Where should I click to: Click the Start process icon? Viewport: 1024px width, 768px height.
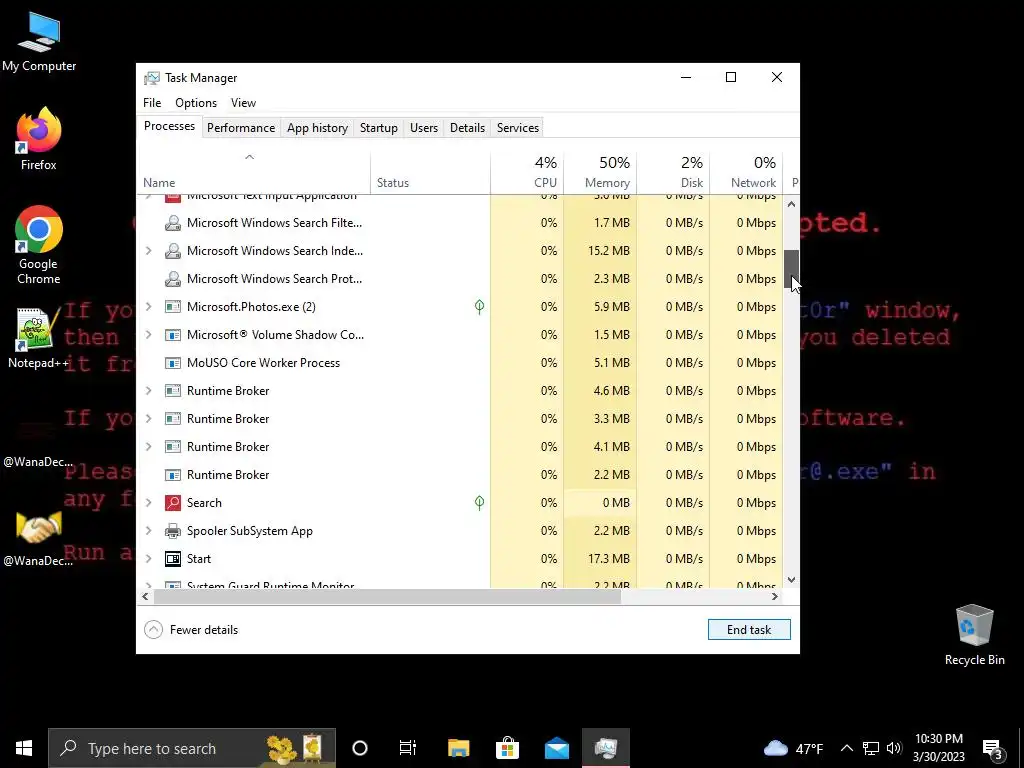[172, 559]
